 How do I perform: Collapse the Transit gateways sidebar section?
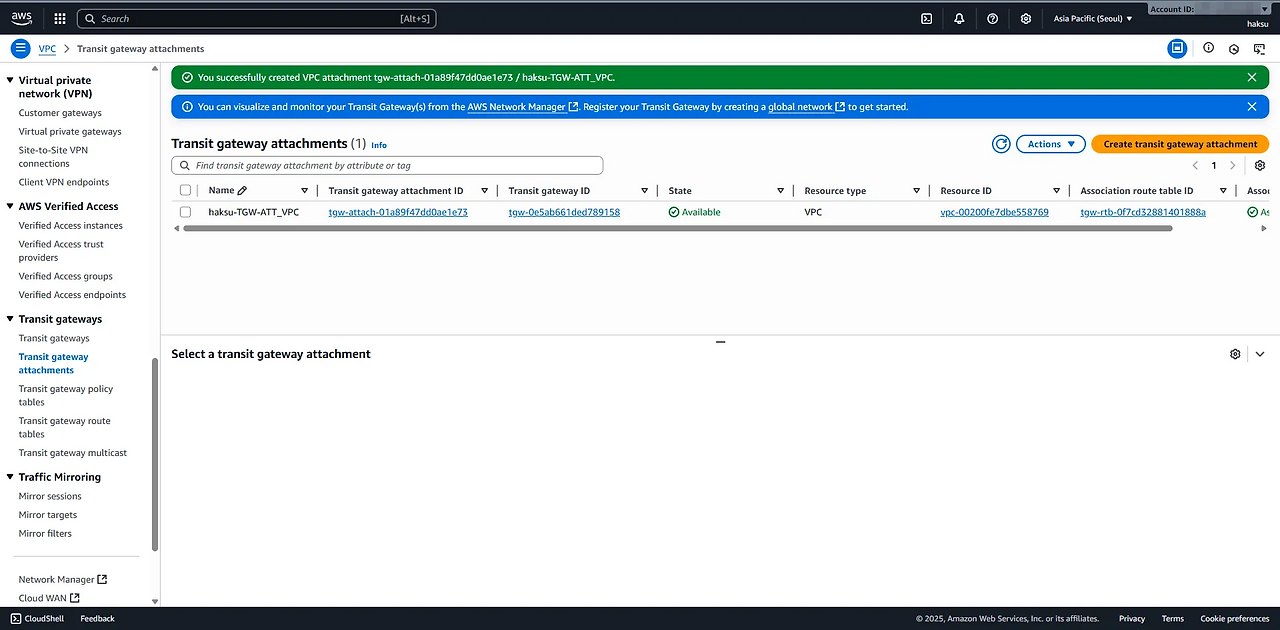tap(11, 319)
